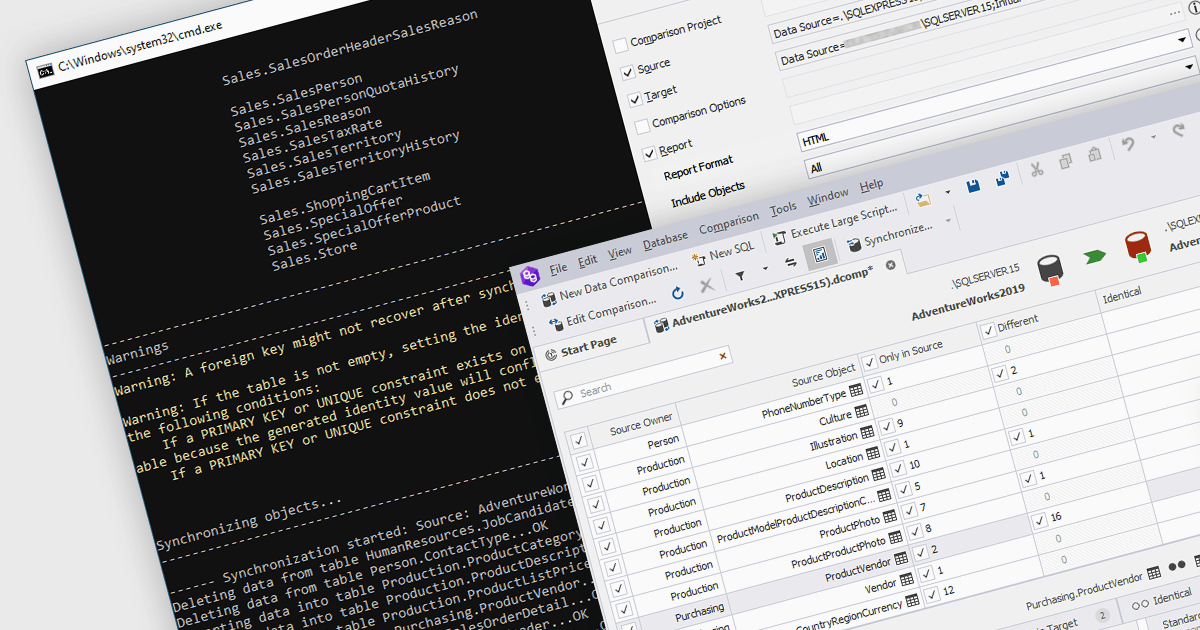
Task: Enable the Comparison Options checkbox
Action: point(641,126)
